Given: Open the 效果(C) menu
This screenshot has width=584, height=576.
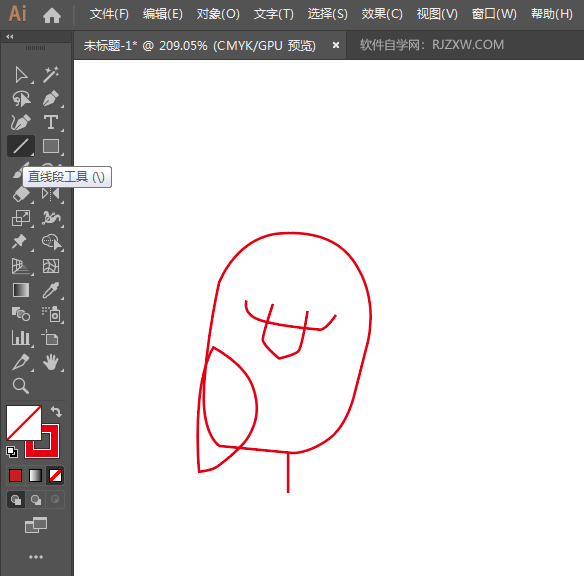Looking at the screenshot, I should (382, 14).
